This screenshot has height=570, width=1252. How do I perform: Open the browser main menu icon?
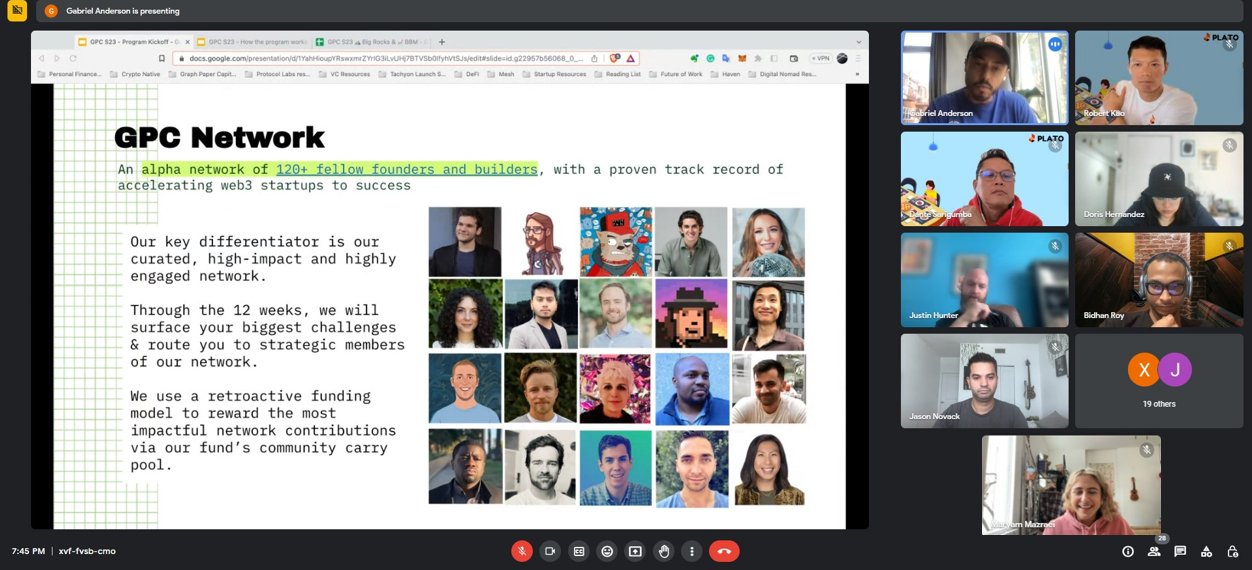coord(857,58)
